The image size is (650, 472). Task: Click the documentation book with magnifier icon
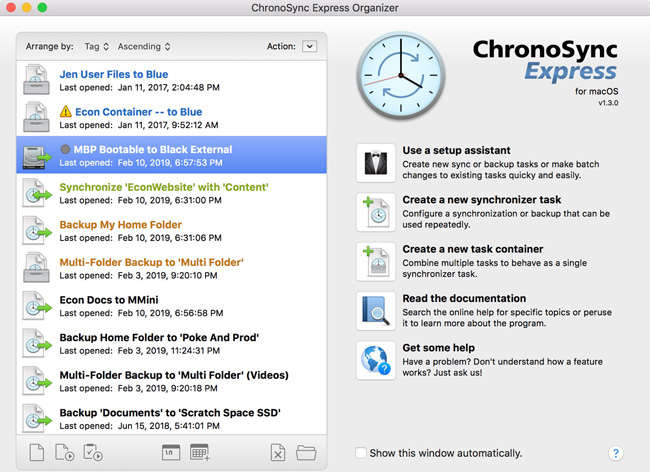tap(376, 311)
